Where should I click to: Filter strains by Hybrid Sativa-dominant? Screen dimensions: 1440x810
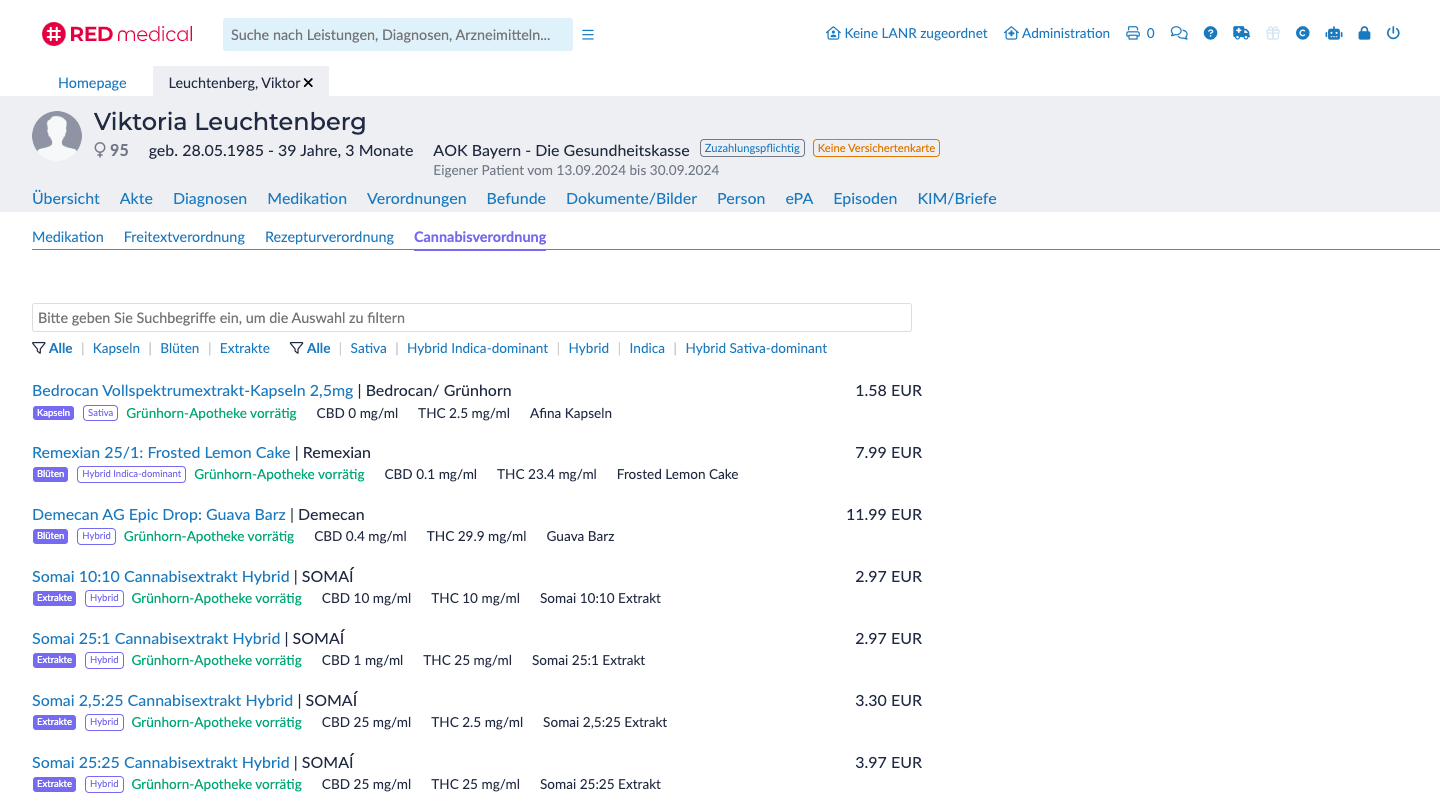pos(757,348)
